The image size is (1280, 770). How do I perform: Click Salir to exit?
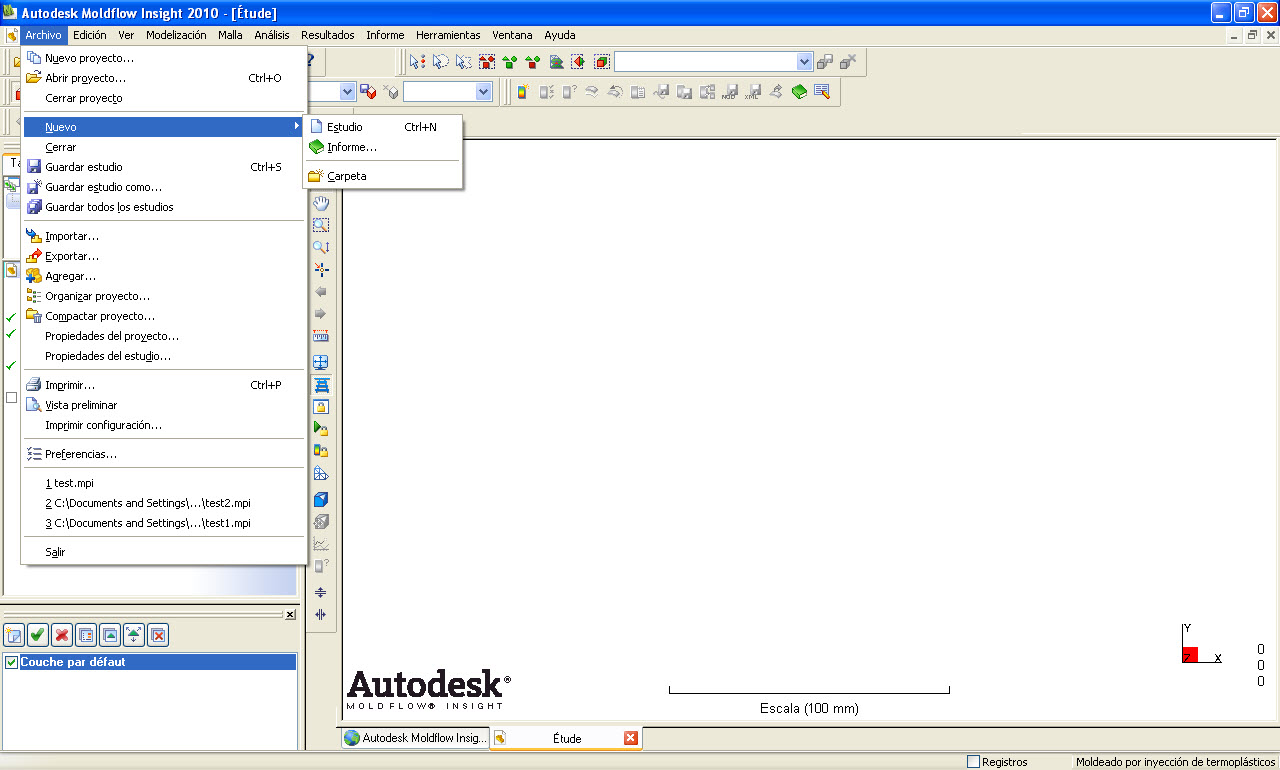[x=164, y=552]
